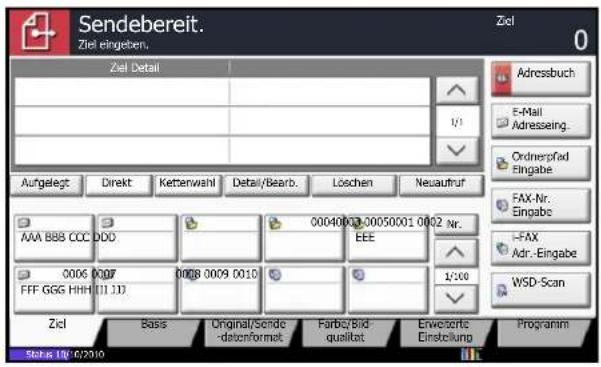The image size is (601, 367).
Task: Tap the red Send function icon
Action: click(x=39, y=33)
